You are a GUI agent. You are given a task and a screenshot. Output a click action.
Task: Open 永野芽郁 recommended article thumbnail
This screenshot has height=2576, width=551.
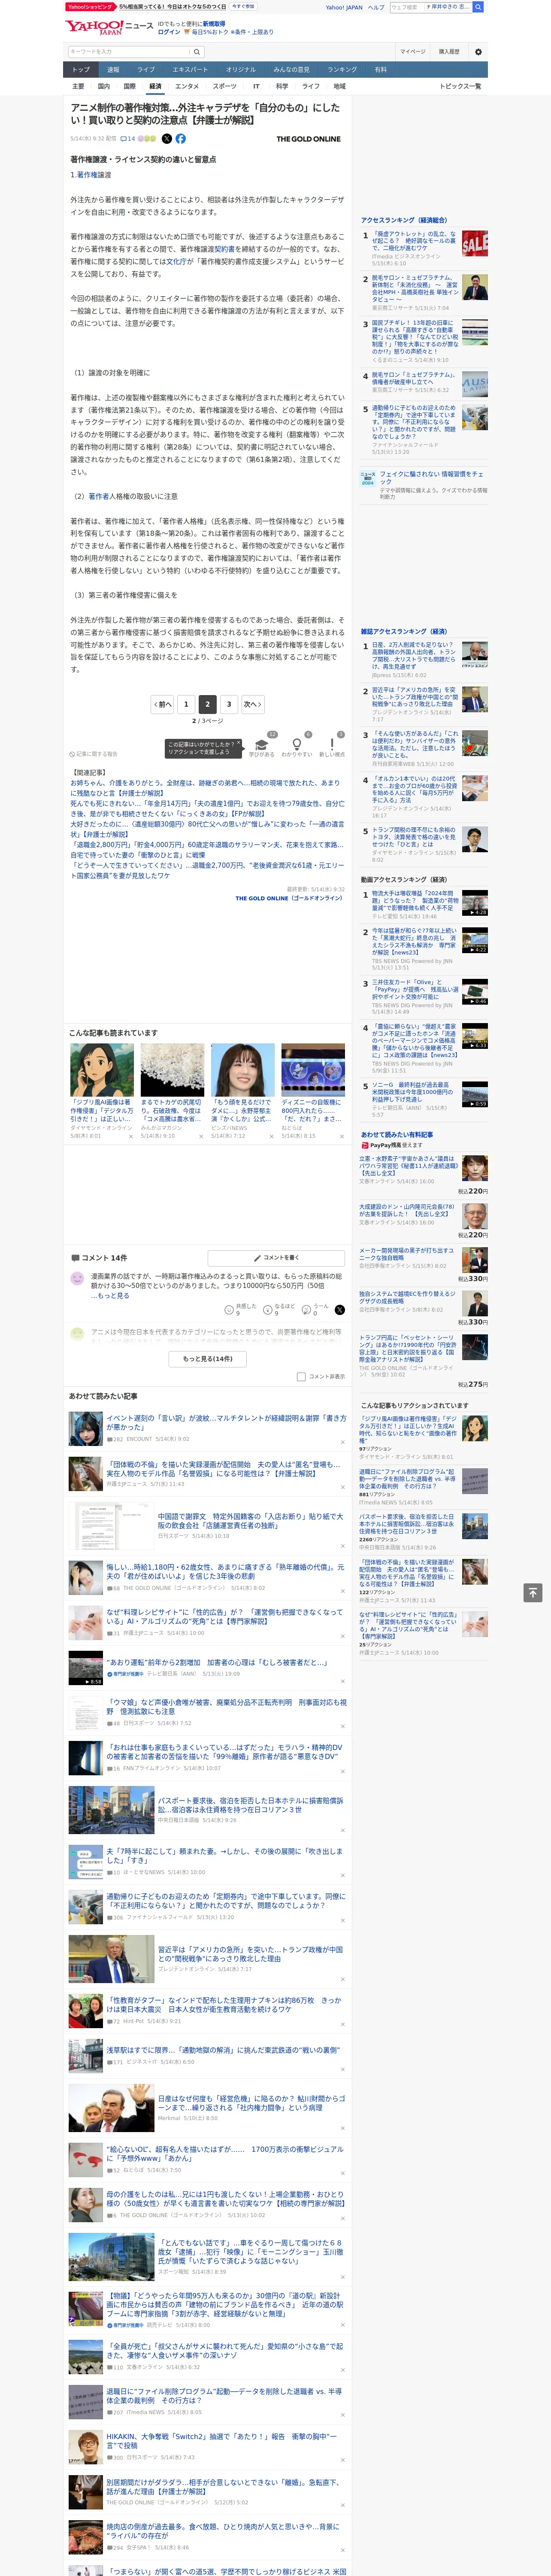pyautogui.click(x=243, y=1069)
